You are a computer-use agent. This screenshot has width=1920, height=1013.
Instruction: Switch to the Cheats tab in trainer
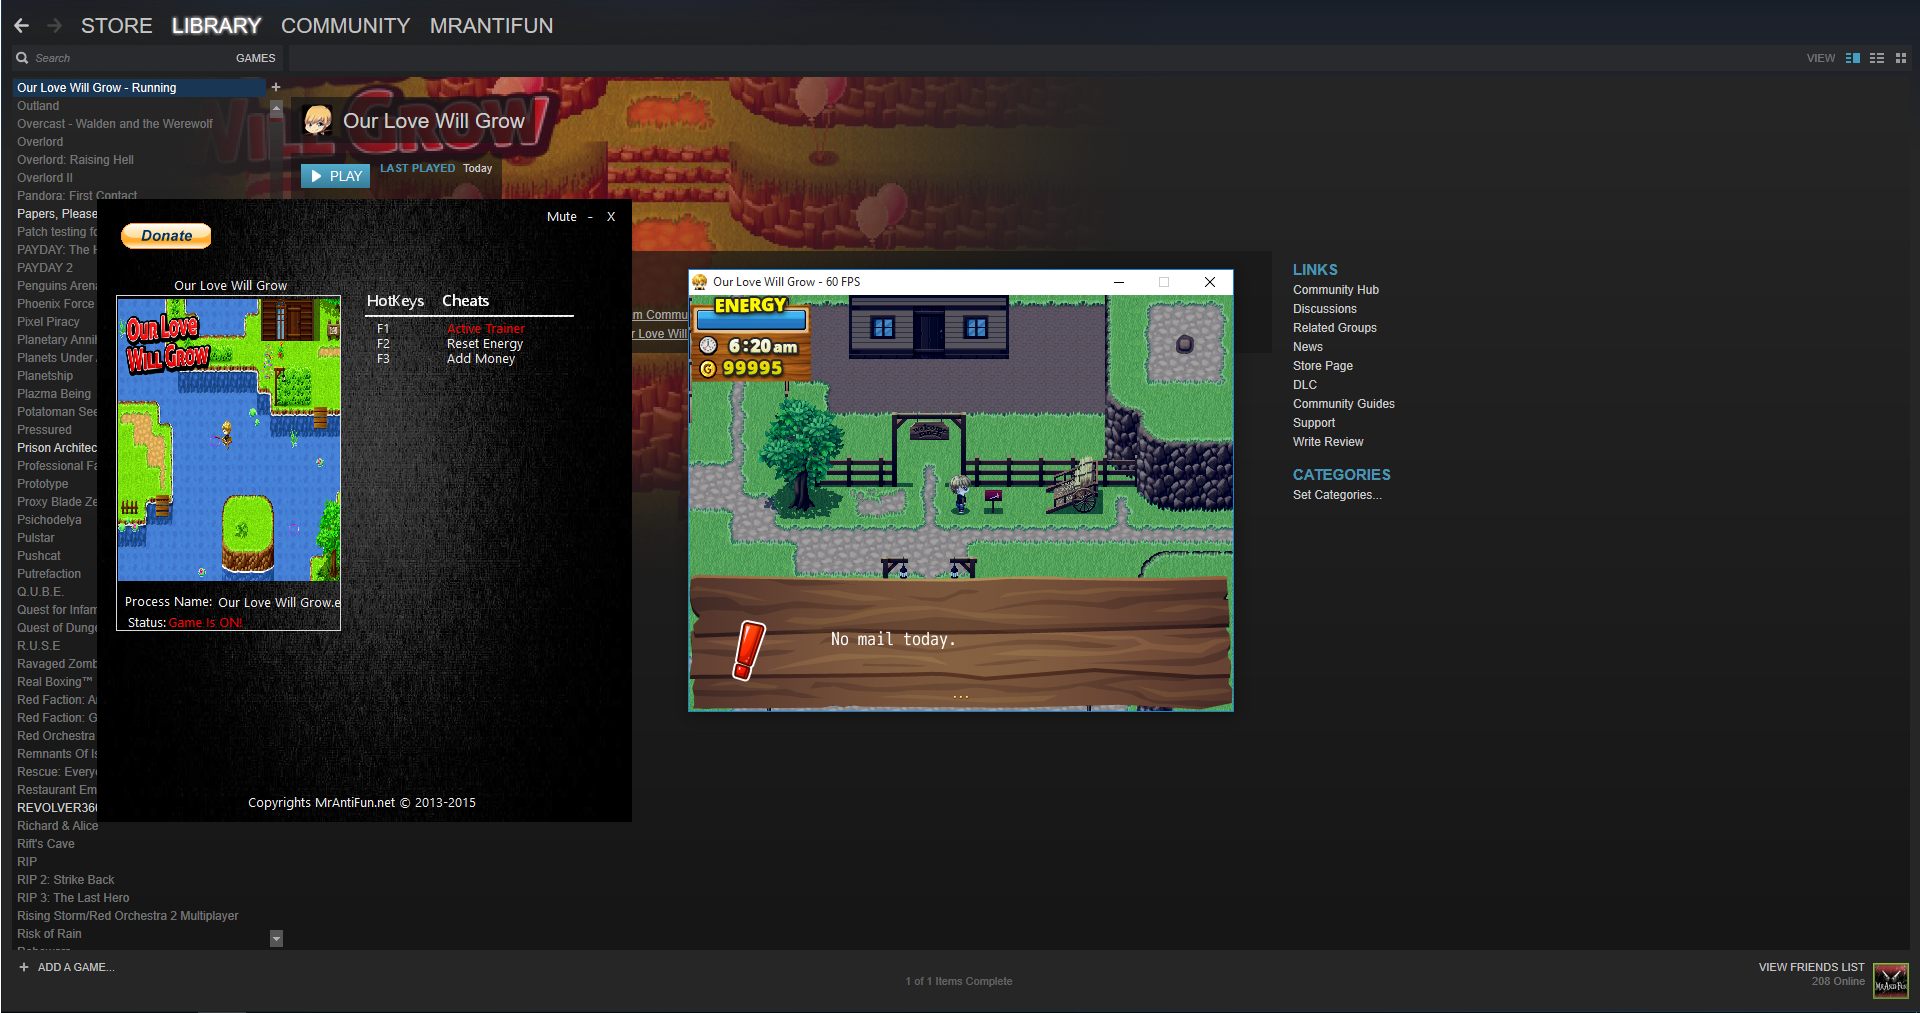coord(465,301)
